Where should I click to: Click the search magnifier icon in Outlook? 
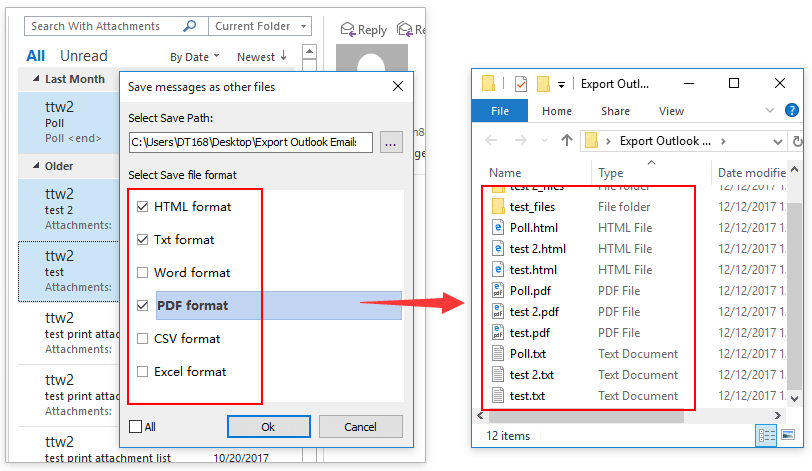click(190, 26)
